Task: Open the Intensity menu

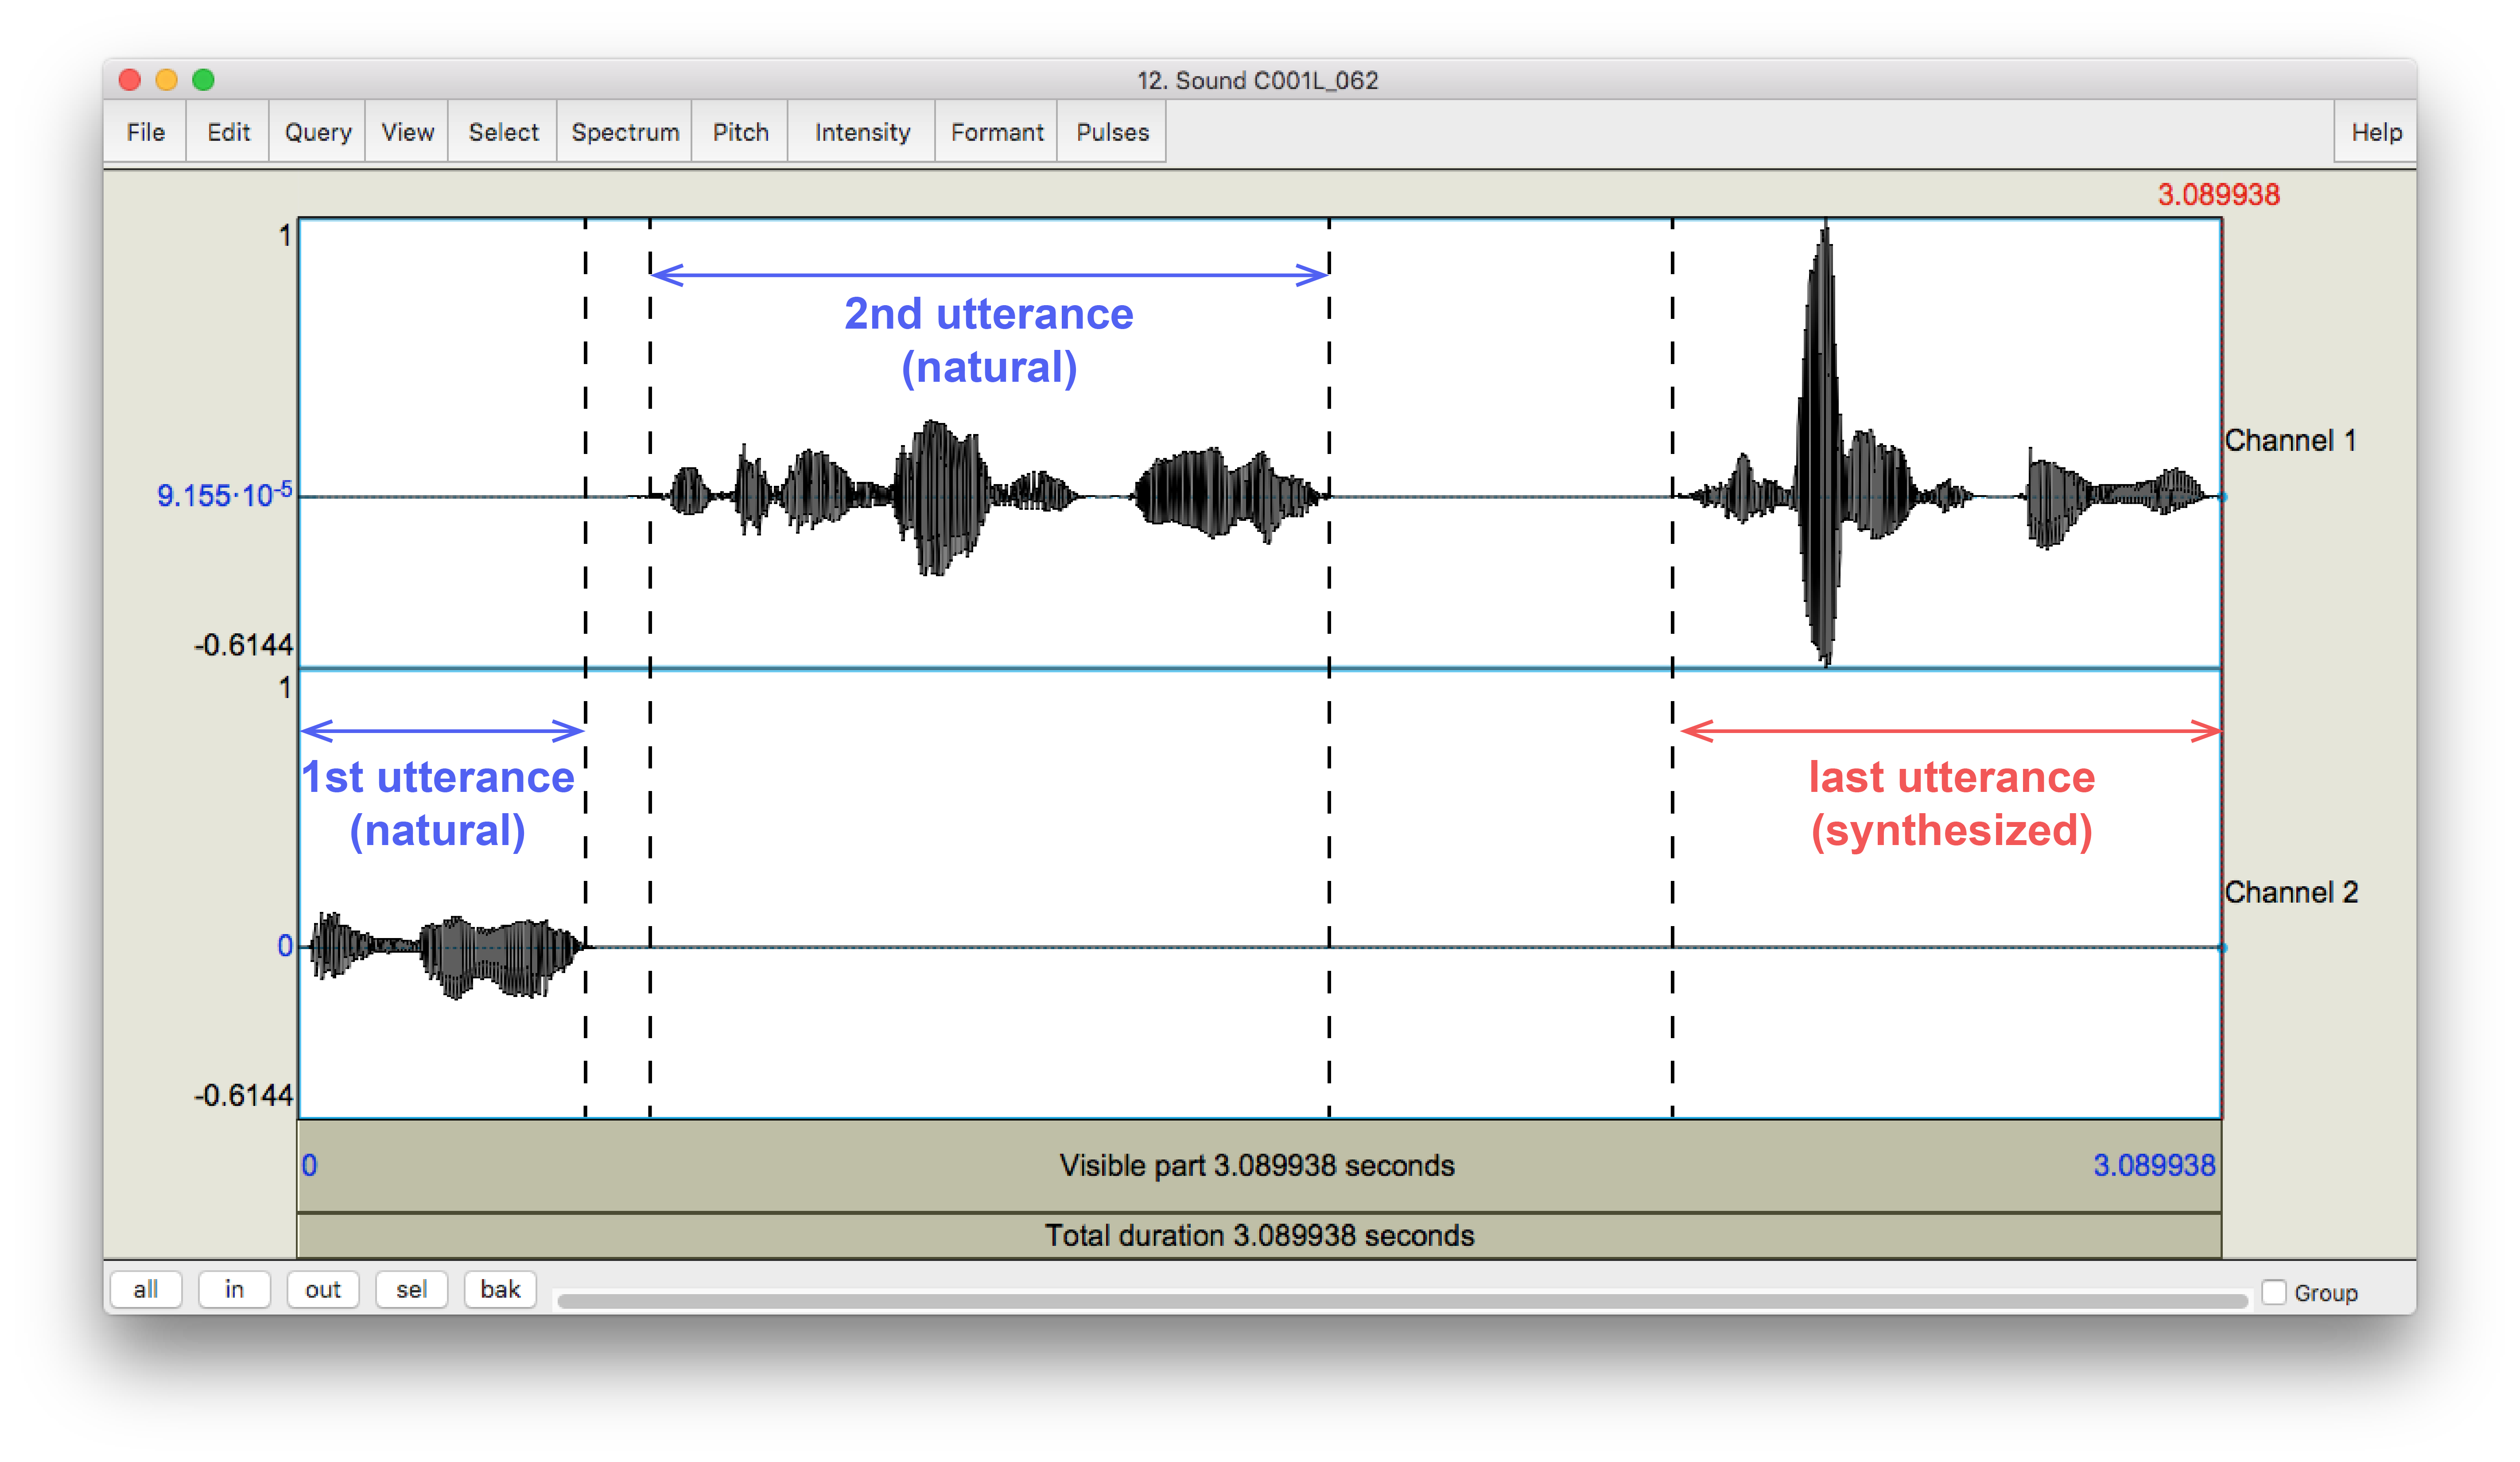Action: point(862,132)
